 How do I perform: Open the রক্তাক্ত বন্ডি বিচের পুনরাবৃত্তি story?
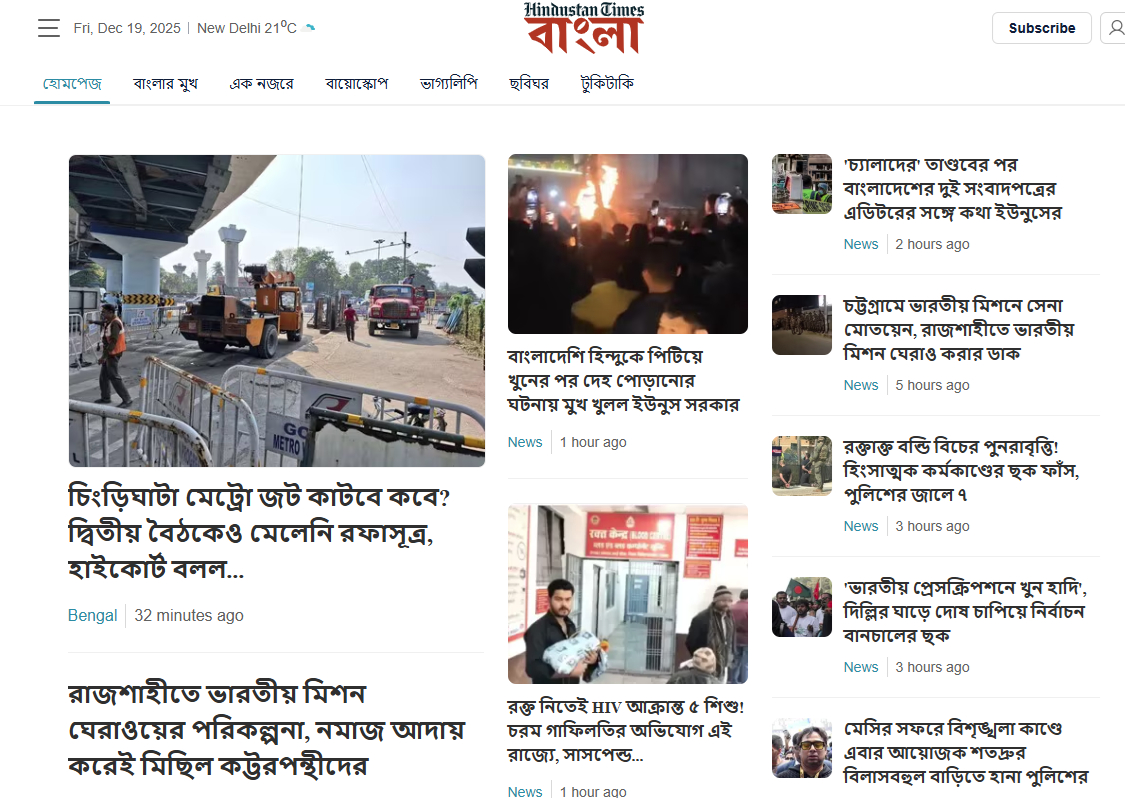pos(961,471)
